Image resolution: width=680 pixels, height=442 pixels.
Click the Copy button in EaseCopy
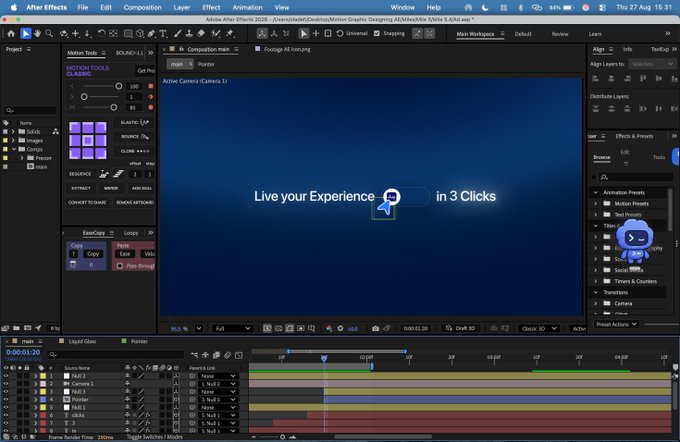[x=93, y=254]
